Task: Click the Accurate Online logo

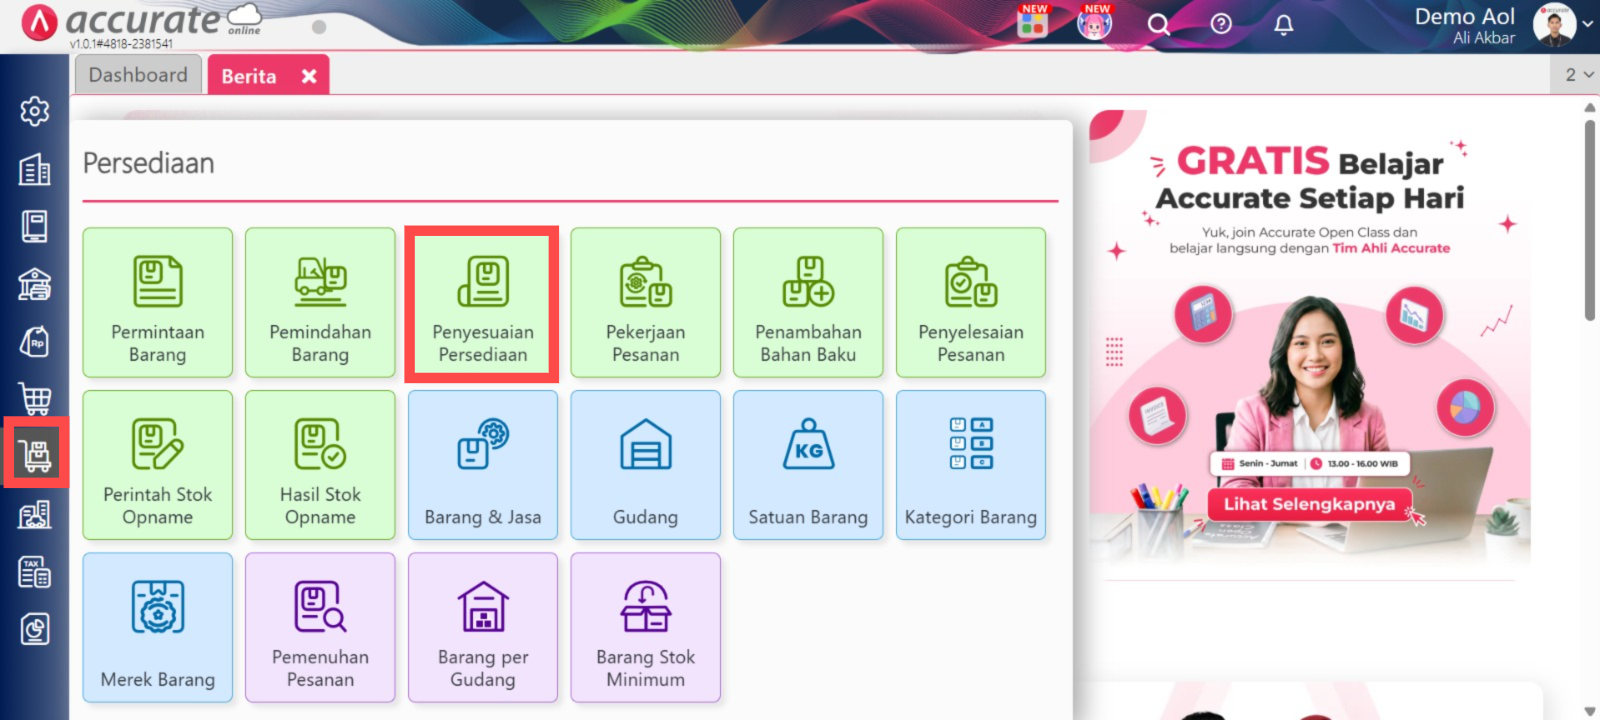Action: (x=140, y=22)
